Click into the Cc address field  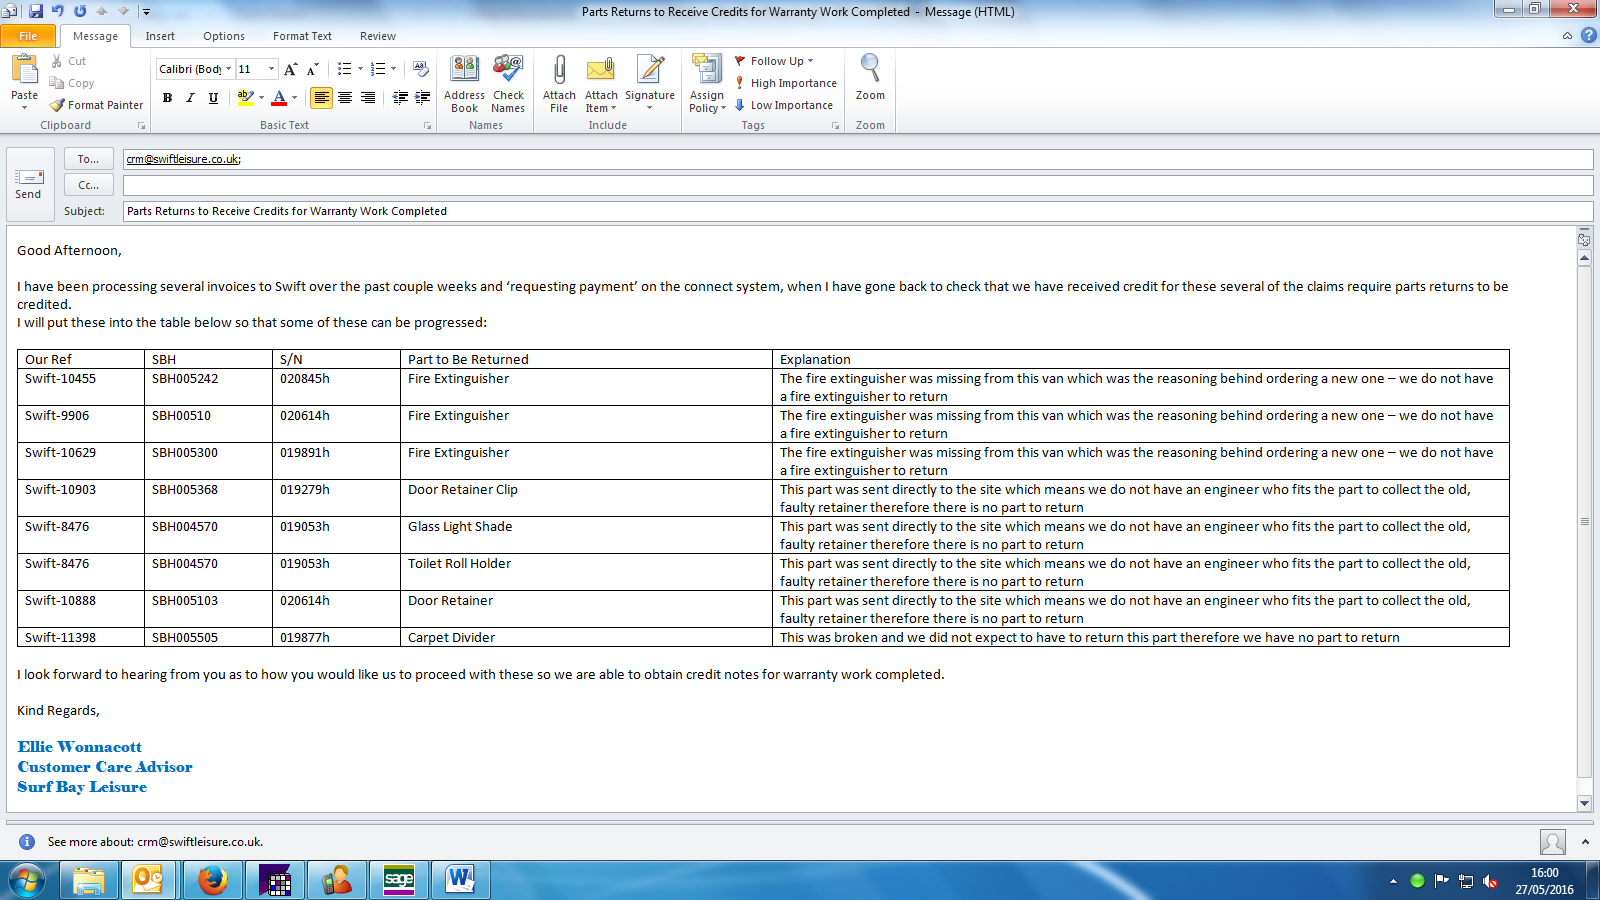[x=858, y=185]
